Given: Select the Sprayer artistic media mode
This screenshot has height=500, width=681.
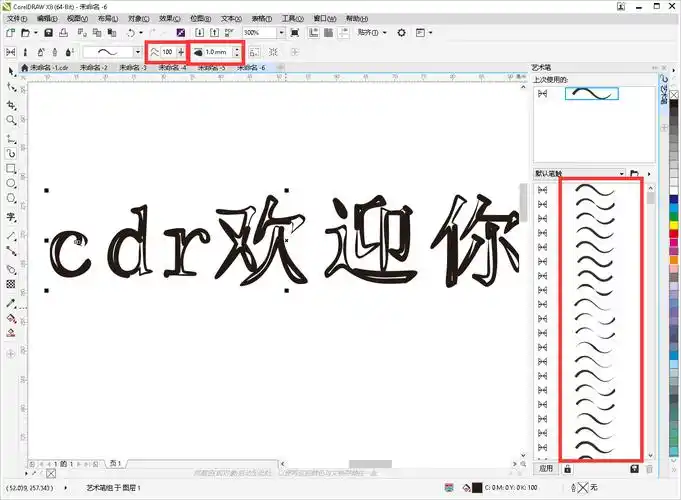Looking at the screenshot, I should tap(40, 52).
